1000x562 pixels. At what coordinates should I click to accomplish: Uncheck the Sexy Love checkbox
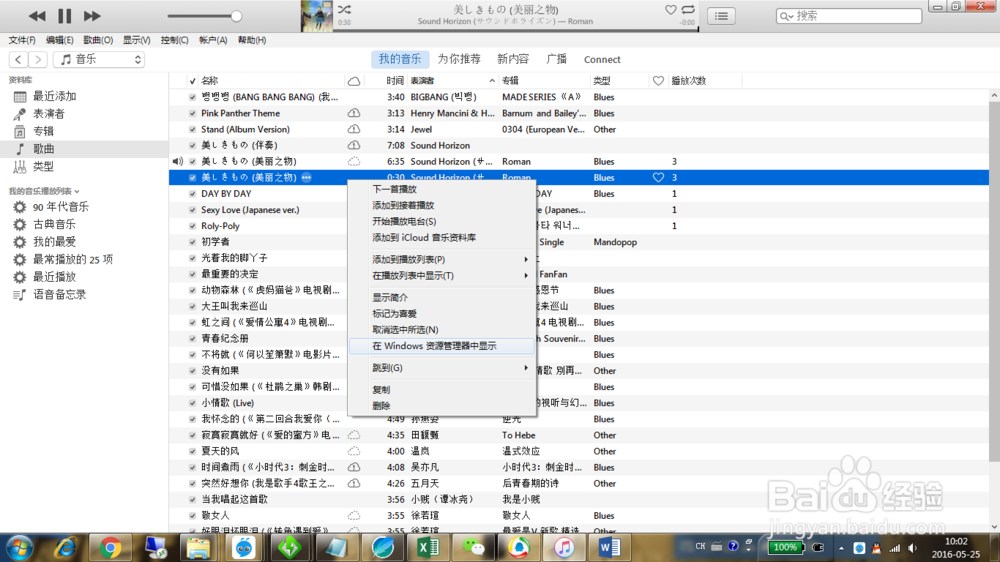(193, 210)
